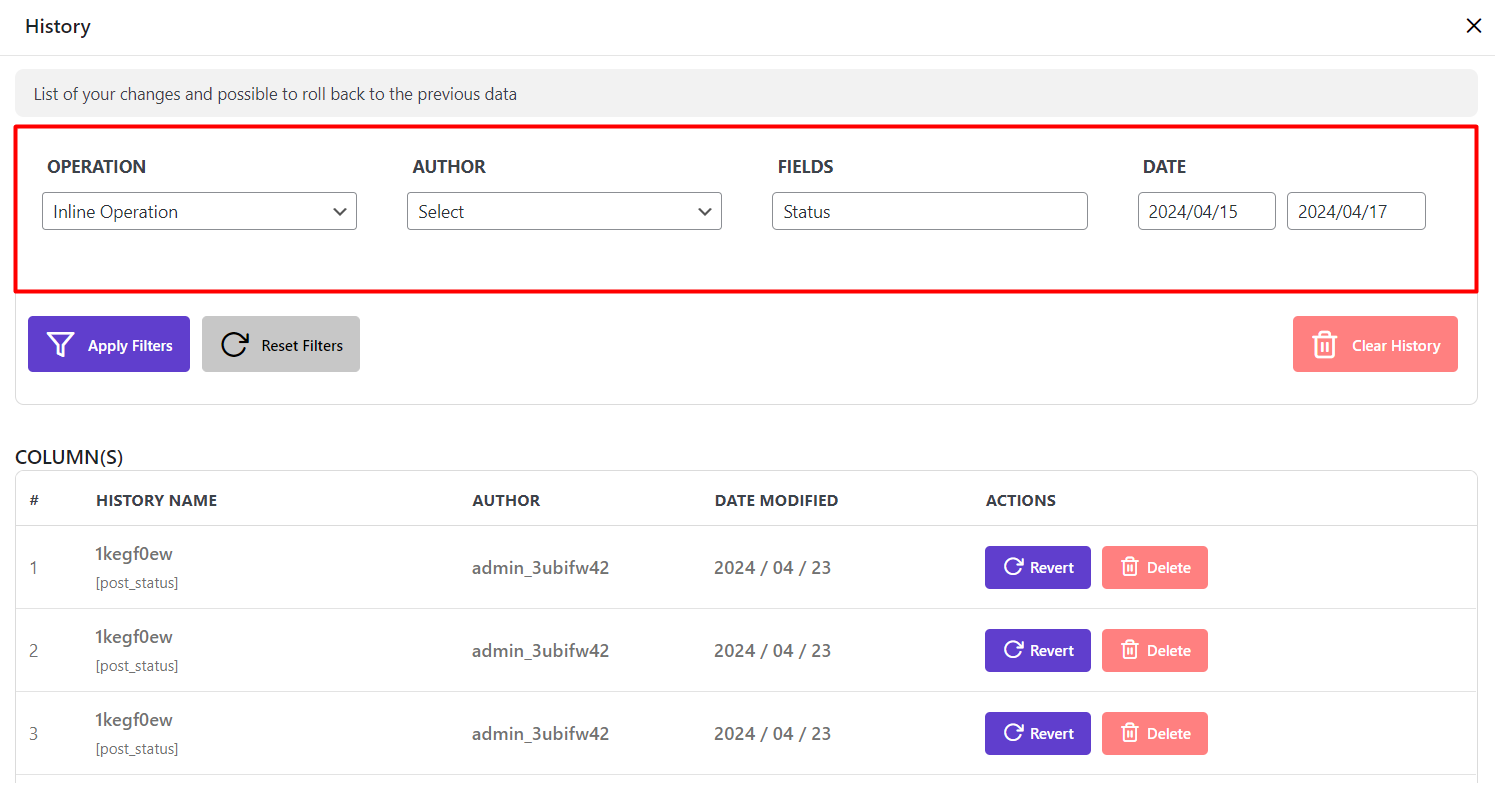Viewport: 1495px width, 795px height.
Task: Click the revert arrow icon in row 2
Action: tap(1012, 650)
